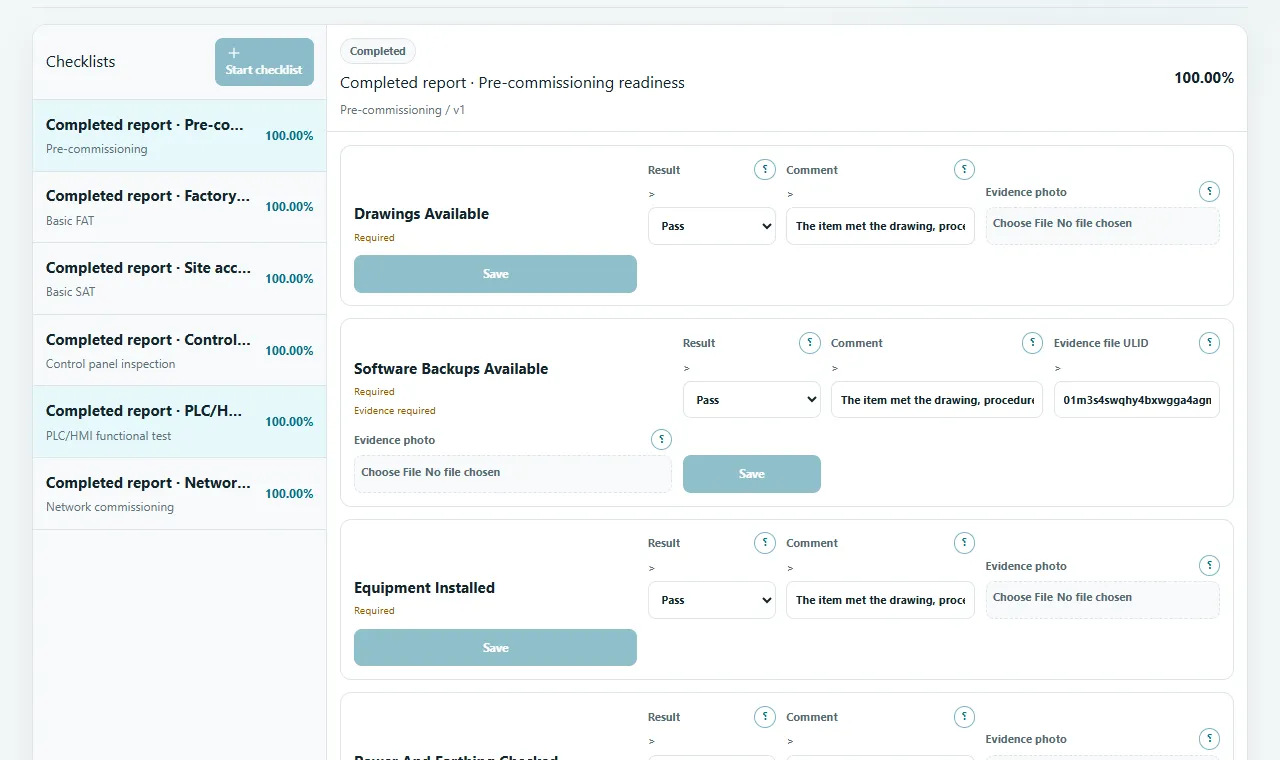The width and height of the screenshot is (1280, 760).
Task: Open Evidence photo help icon in Power And Earthing row
Action: point(1209,739)
